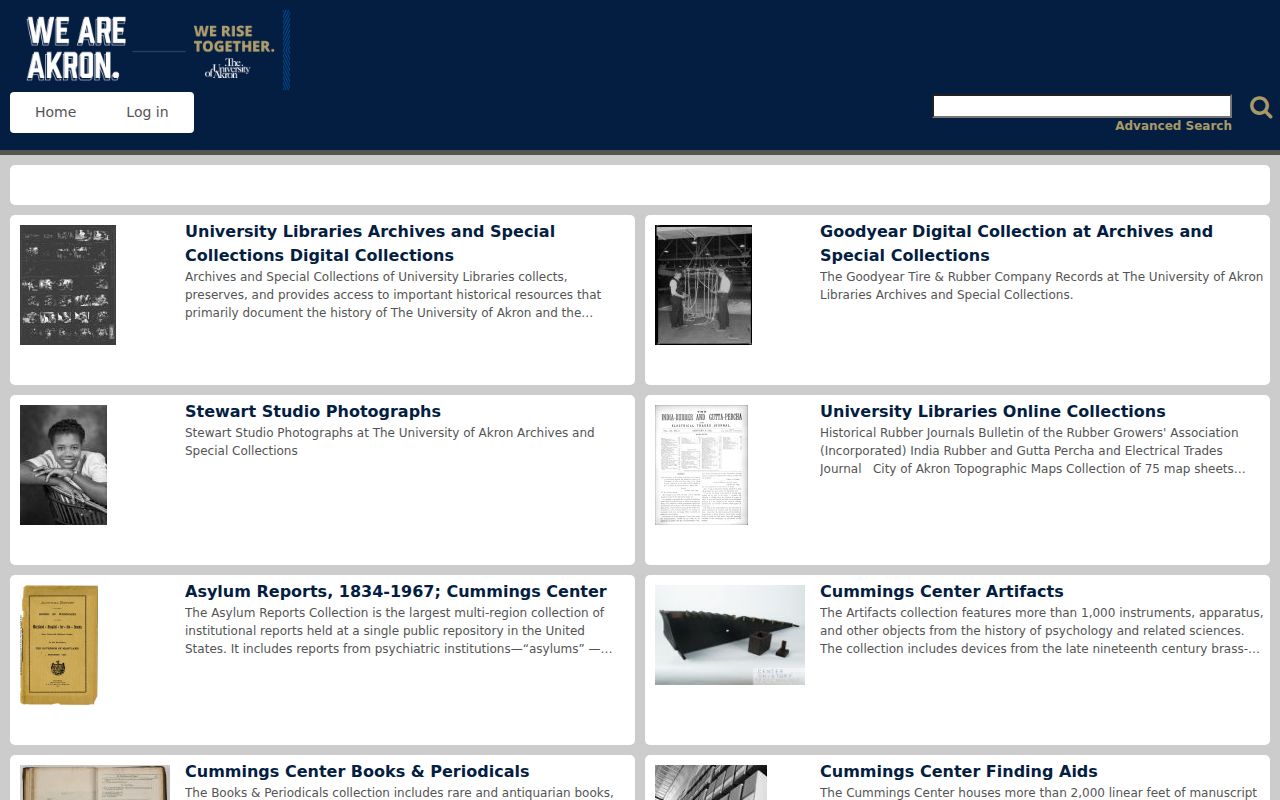
Task: Click the magnifying glass search icon
Action: 1261,107
